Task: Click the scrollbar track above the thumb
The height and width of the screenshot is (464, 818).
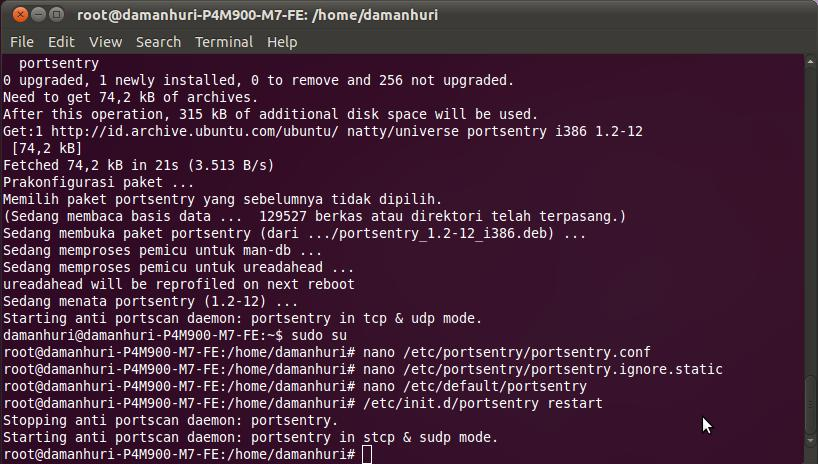Action: [811, 200]
